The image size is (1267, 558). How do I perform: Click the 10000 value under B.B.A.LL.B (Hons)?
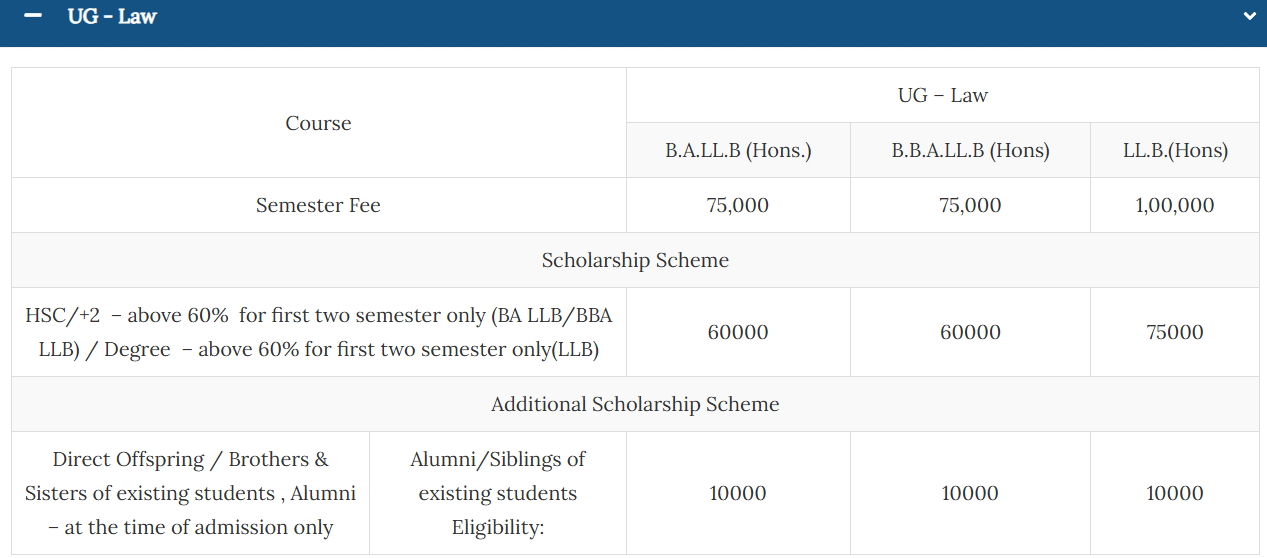coord(970,493)
